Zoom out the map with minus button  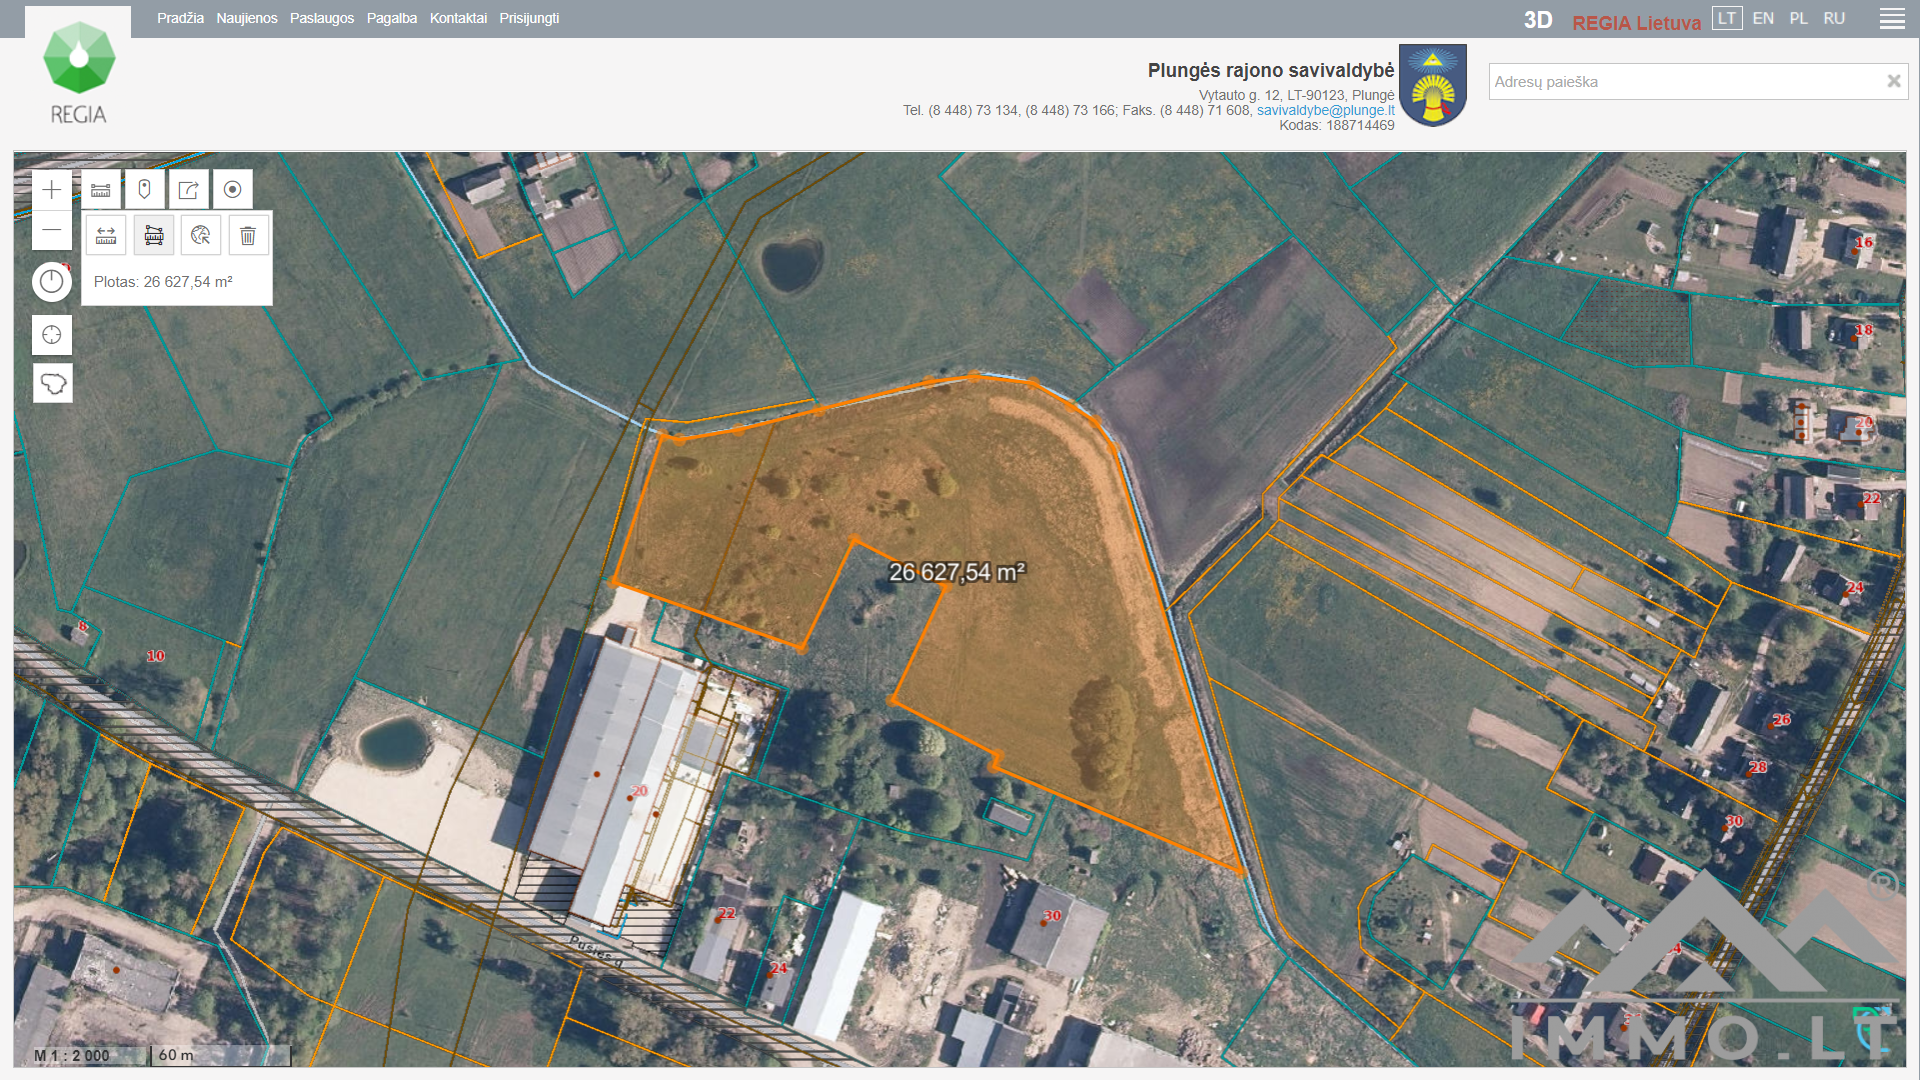52,231
